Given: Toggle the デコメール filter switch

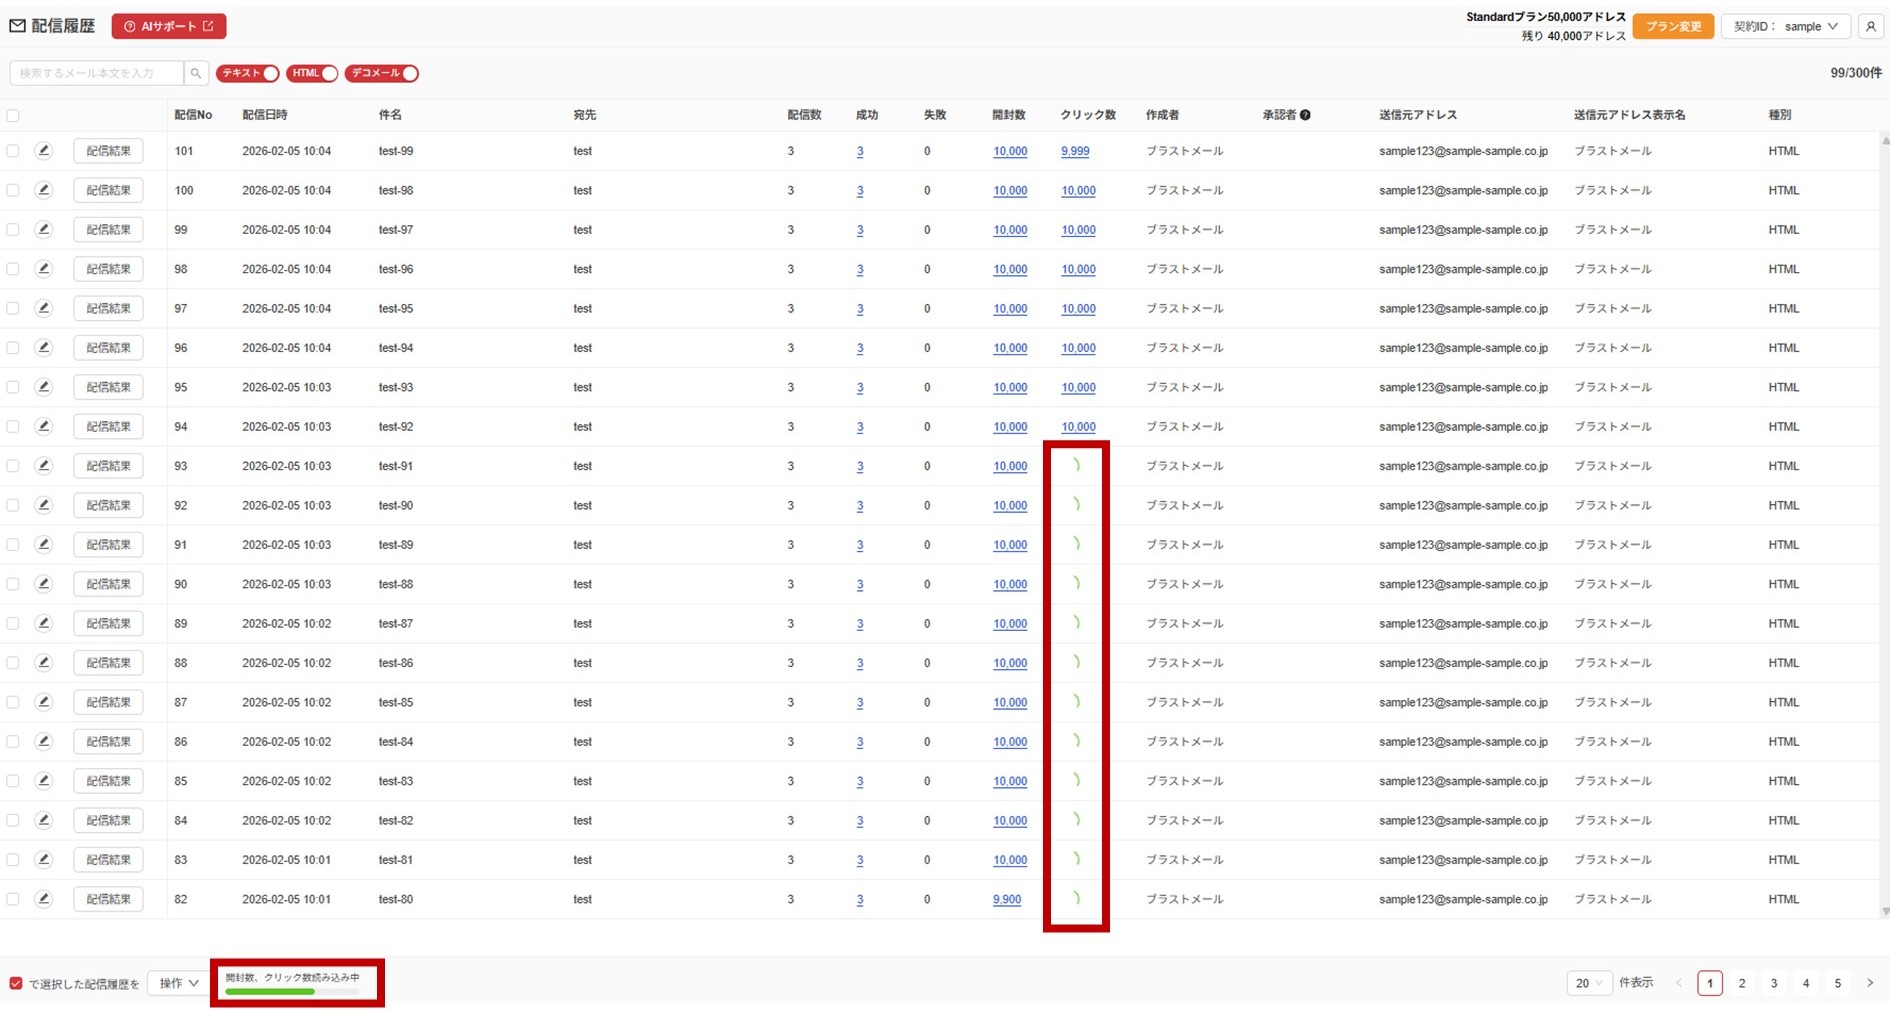Looking at the screenshot, I should (381, 73).
